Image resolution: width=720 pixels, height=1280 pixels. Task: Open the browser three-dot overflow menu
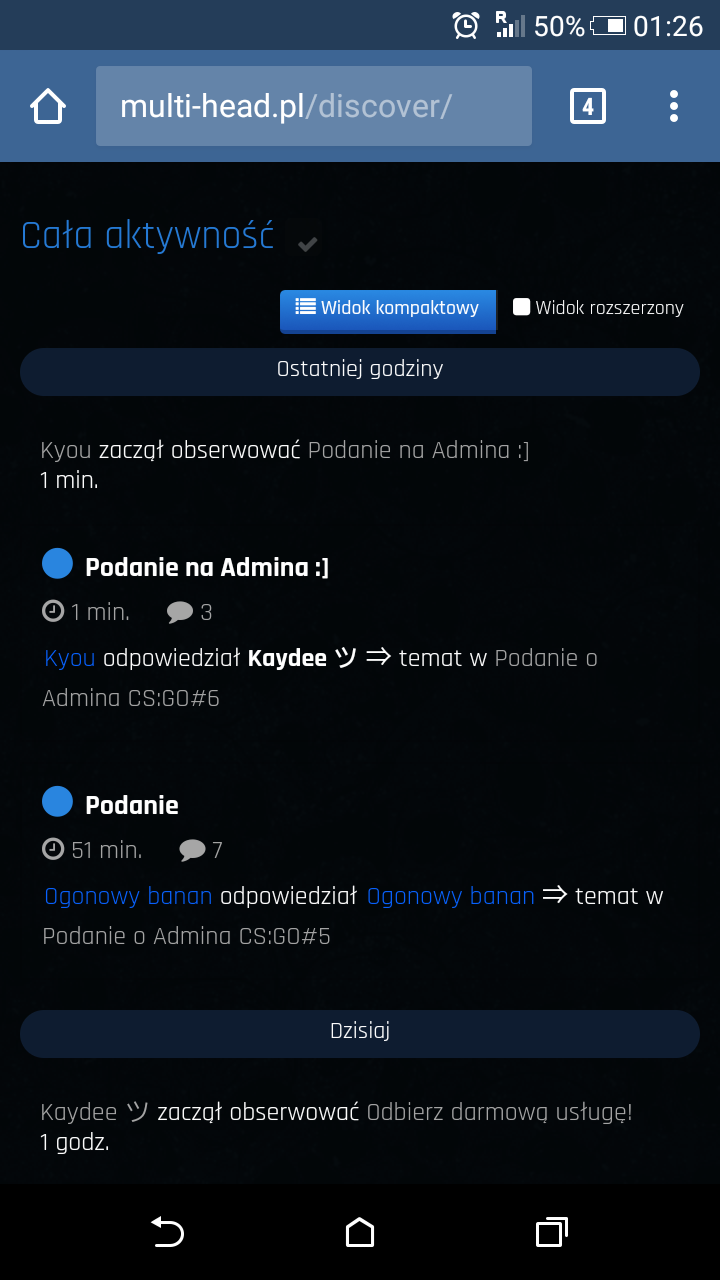pos(674,106)
